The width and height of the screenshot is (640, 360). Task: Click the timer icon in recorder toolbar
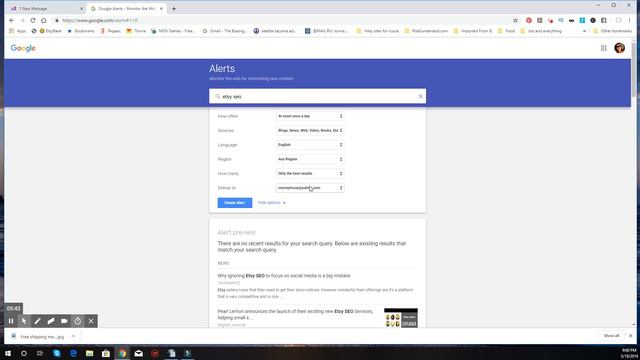78,321
